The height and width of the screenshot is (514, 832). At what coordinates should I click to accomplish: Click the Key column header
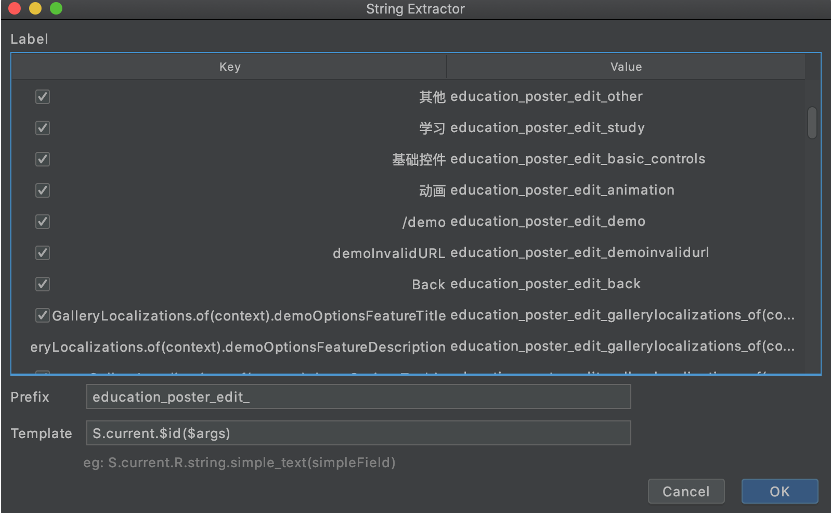(x=229, y=67)
